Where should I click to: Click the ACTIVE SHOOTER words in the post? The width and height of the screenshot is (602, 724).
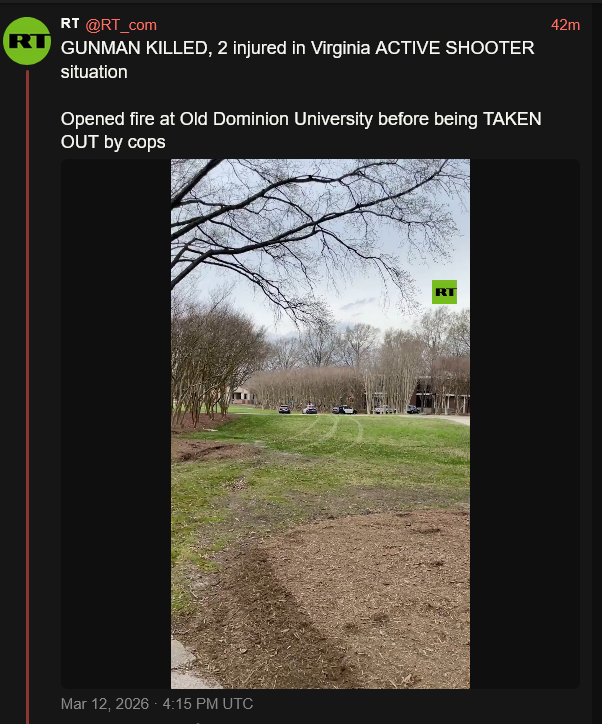[x=455, y=48]
